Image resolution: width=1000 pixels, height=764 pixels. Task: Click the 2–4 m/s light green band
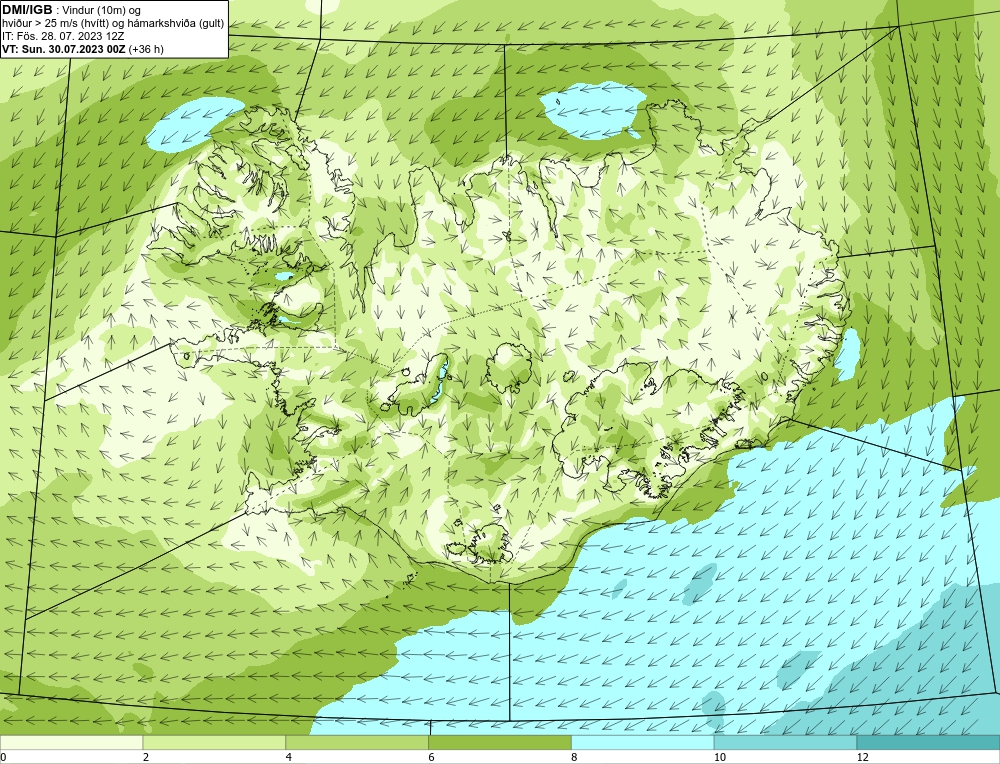214,742
